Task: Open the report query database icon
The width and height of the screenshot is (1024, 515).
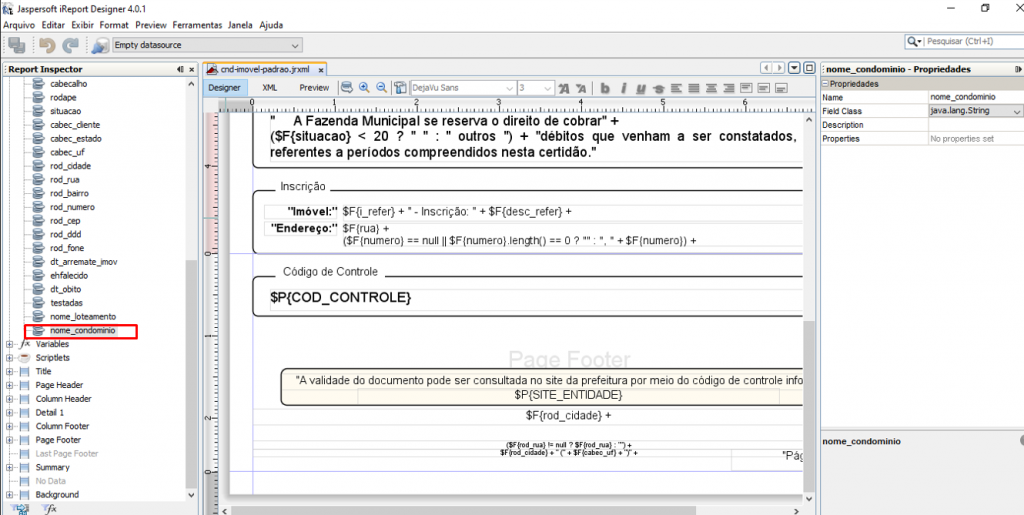Action: (347, 87)
